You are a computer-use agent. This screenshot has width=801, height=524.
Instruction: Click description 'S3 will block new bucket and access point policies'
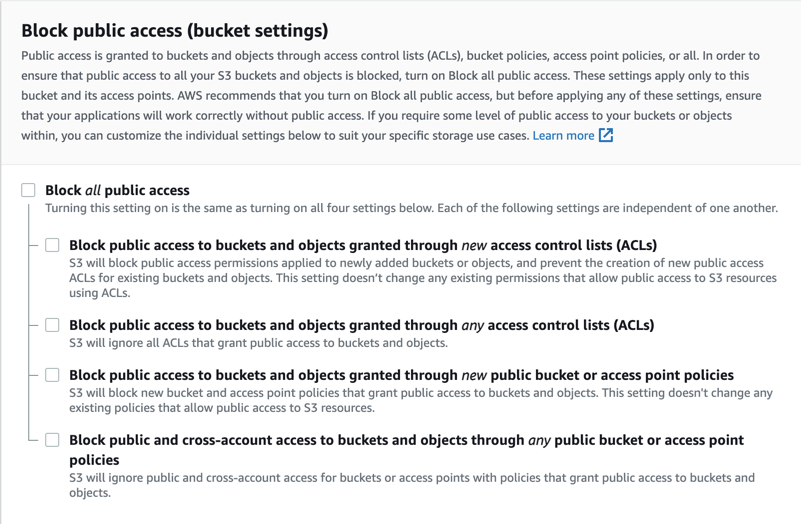tap(421, 400)
